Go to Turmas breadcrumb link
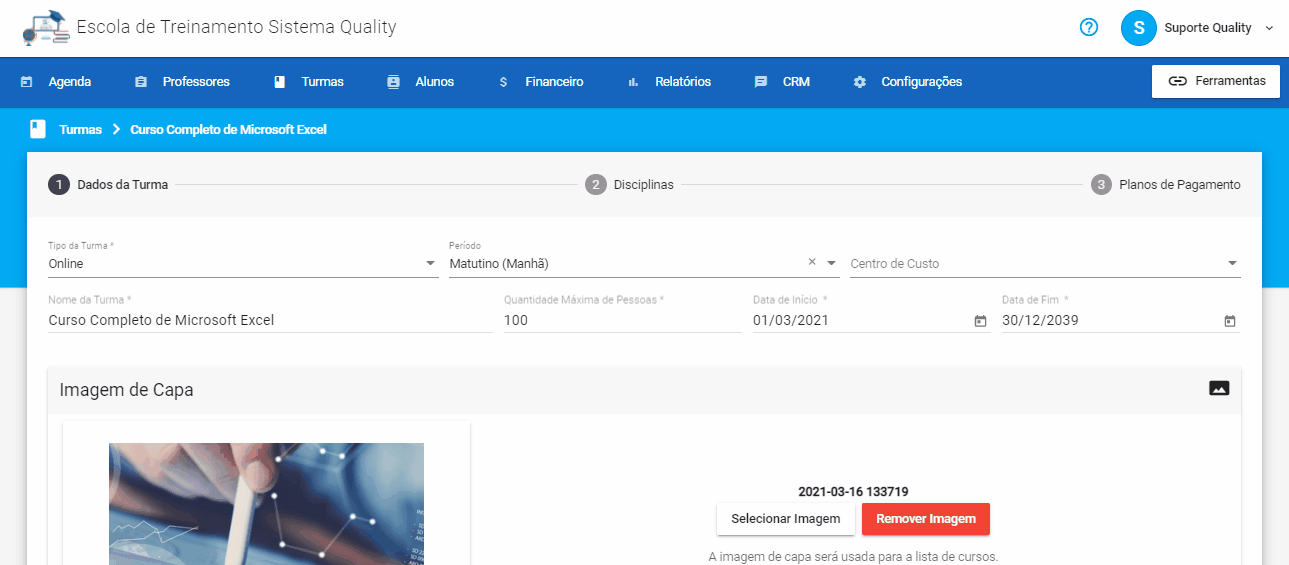The height and width of the screenshot is (565, 1289). coord(80,130)
